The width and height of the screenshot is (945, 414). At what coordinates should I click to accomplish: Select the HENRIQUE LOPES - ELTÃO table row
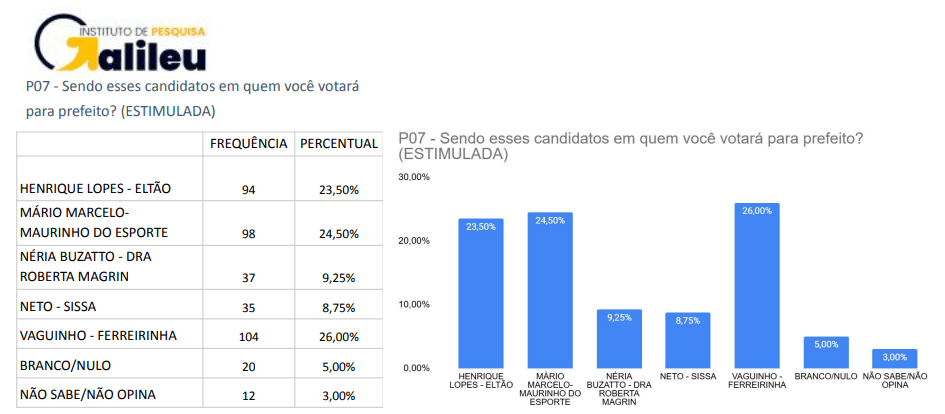click(199, 179)
